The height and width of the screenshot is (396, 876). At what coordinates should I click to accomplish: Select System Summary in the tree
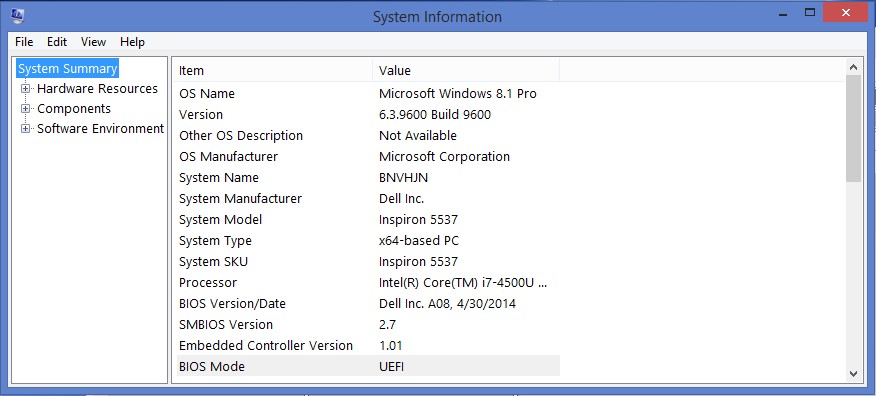tap(68, 69)
